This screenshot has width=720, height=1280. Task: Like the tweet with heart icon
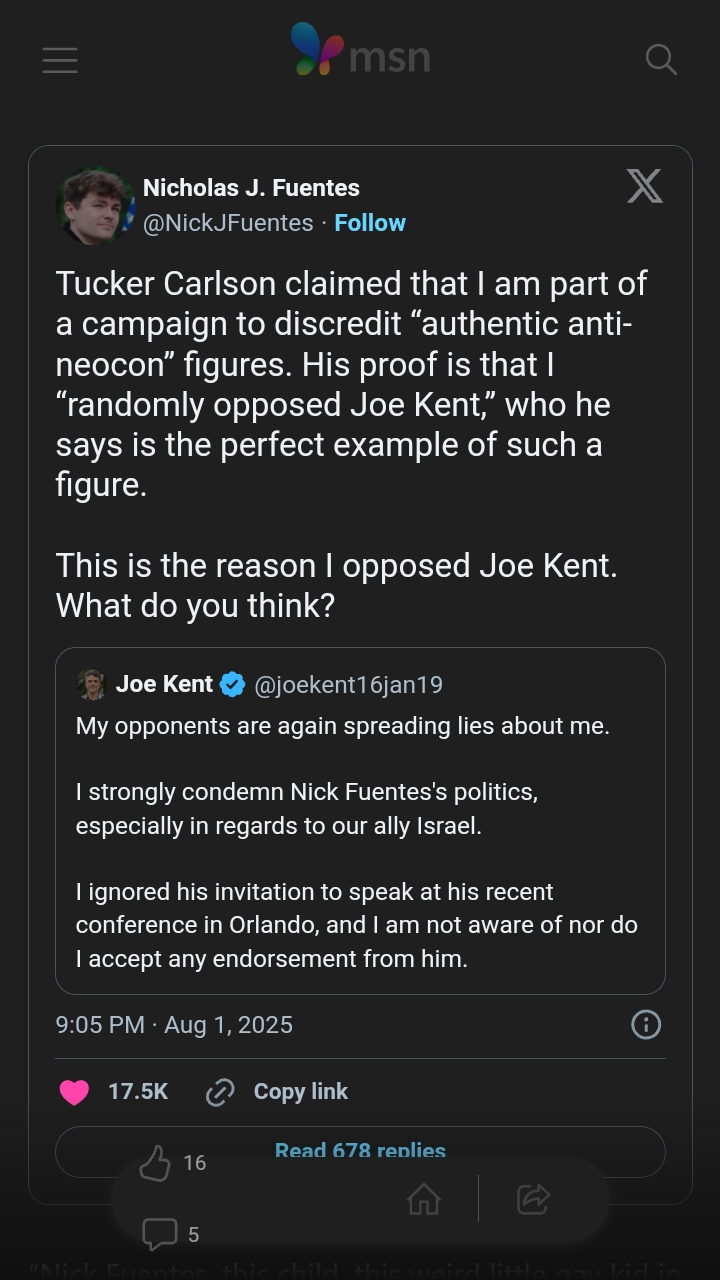click(74, 1092)
